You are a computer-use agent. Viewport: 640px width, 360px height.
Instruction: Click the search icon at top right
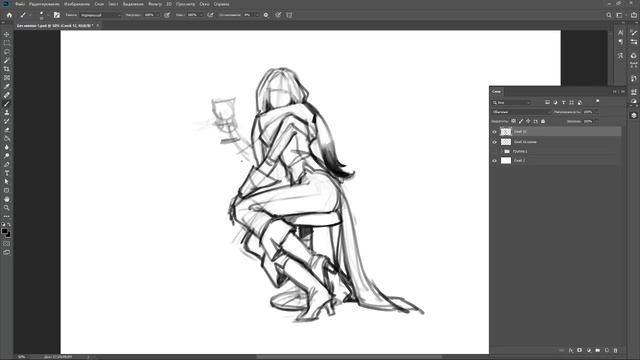[609, 15]
